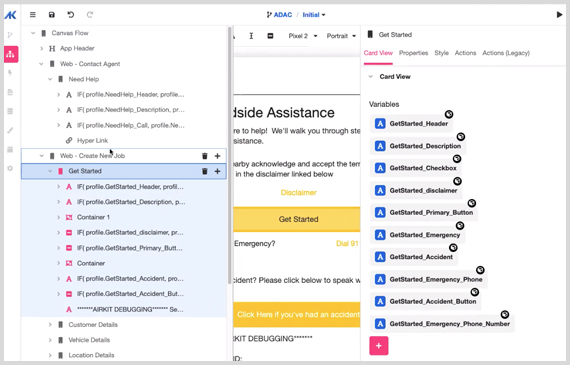
Task: Click reset icon on GetStarted_Header variable
Action: pyautogui.click(x=449, y=114)
